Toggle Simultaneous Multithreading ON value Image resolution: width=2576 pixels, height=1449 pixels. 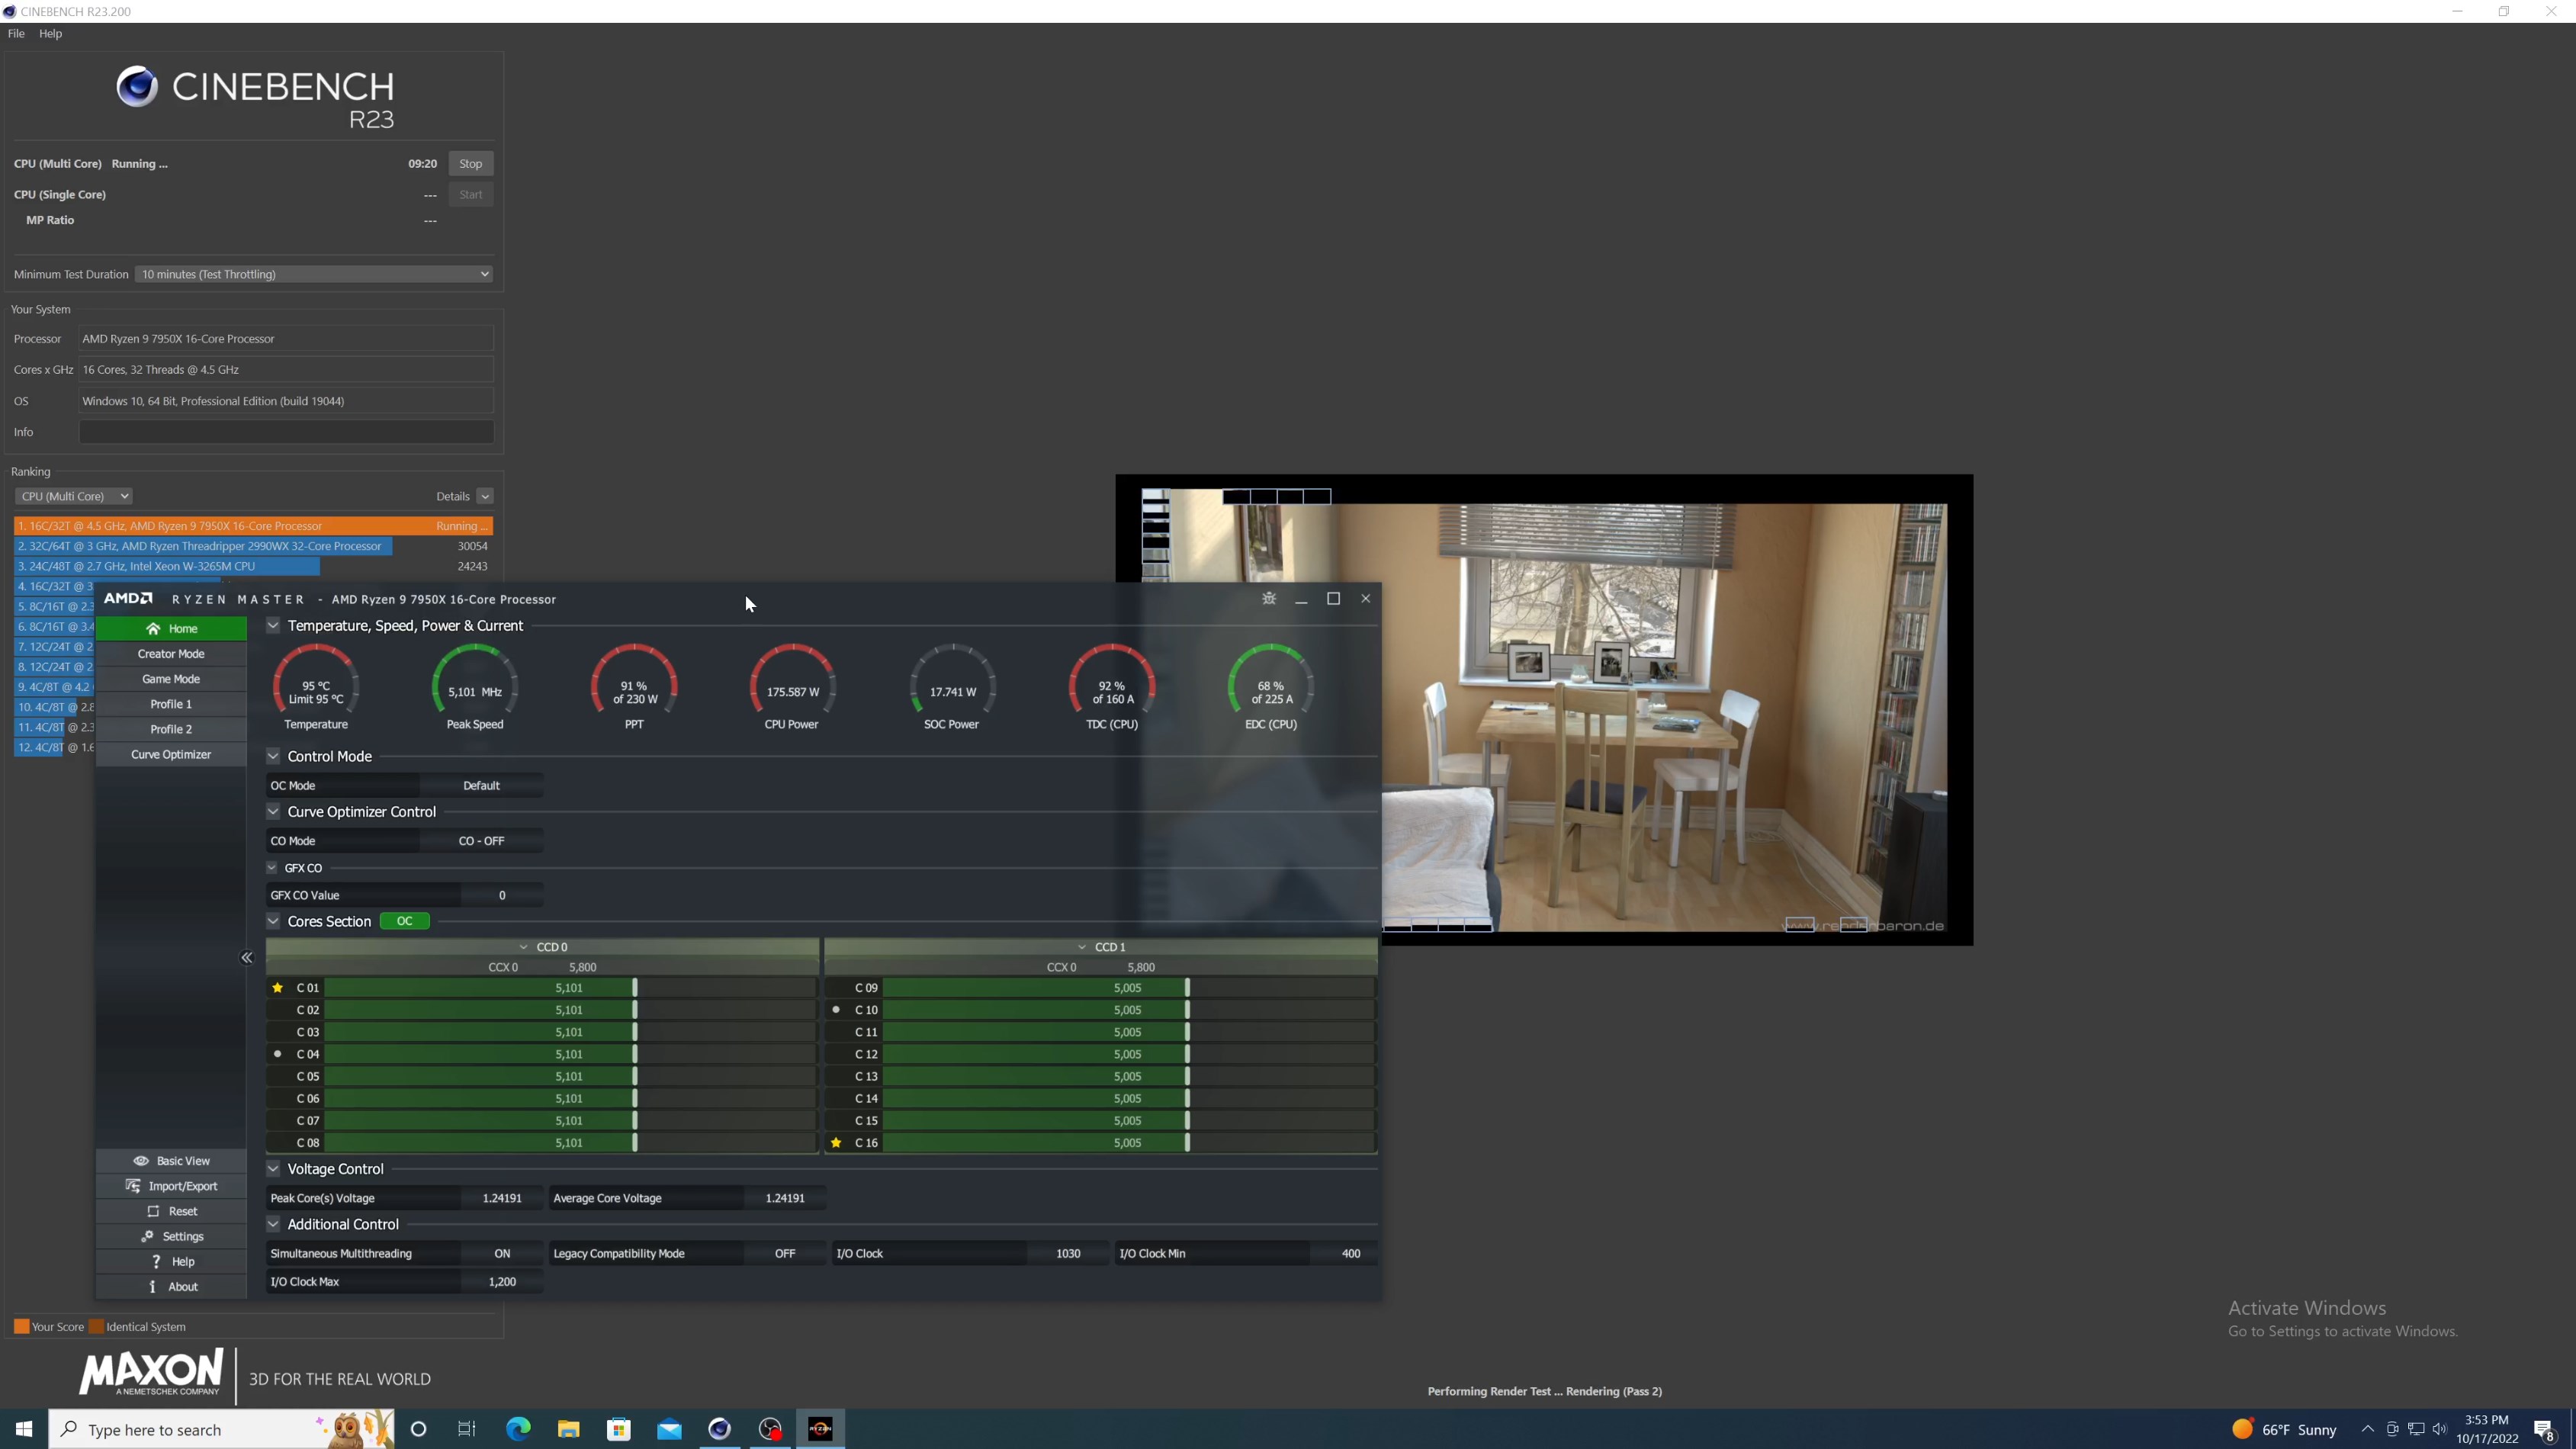(502, 1254)
